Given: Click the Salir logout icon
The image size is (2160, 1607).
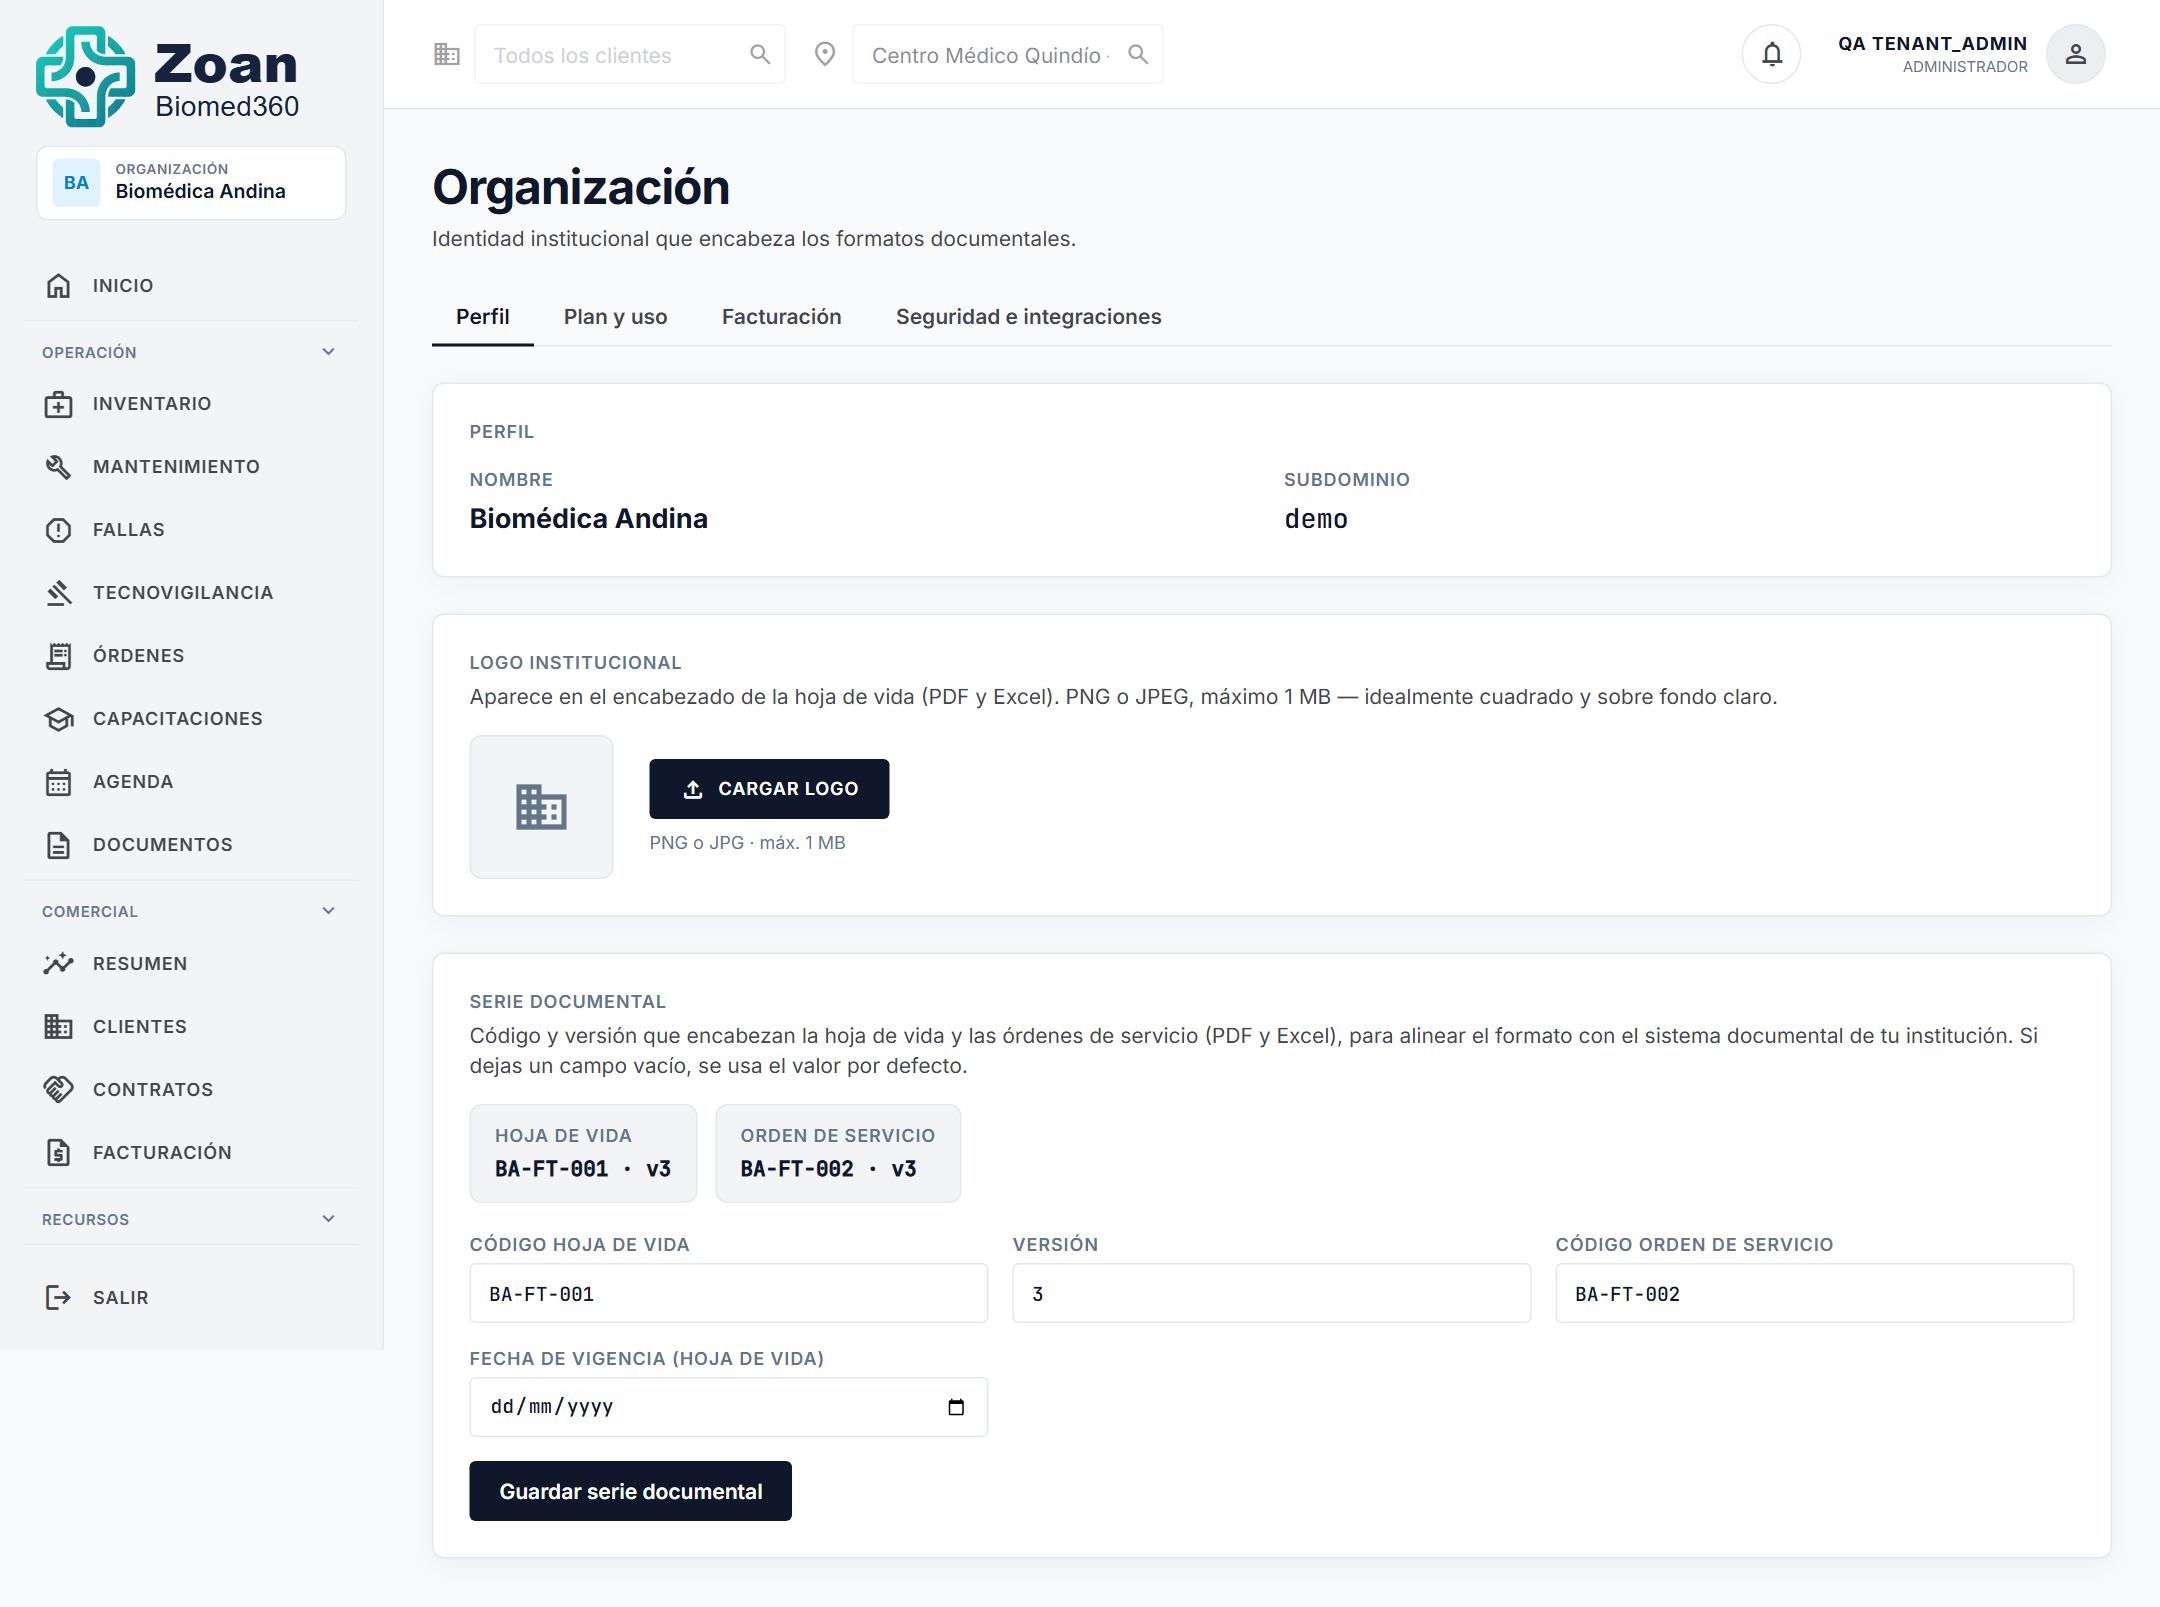Looking at the screenshot, I should coord(59,1298).
